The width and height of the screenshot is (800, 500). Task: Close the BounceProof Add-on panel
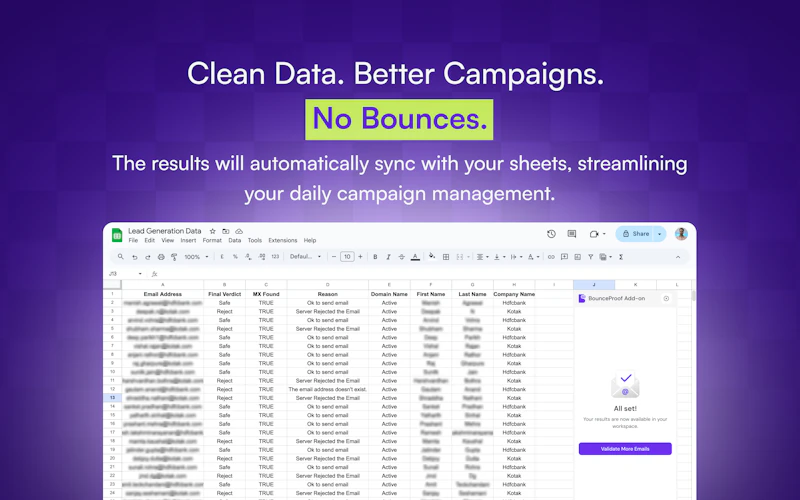pyautogui.click(x=666, y=298)
